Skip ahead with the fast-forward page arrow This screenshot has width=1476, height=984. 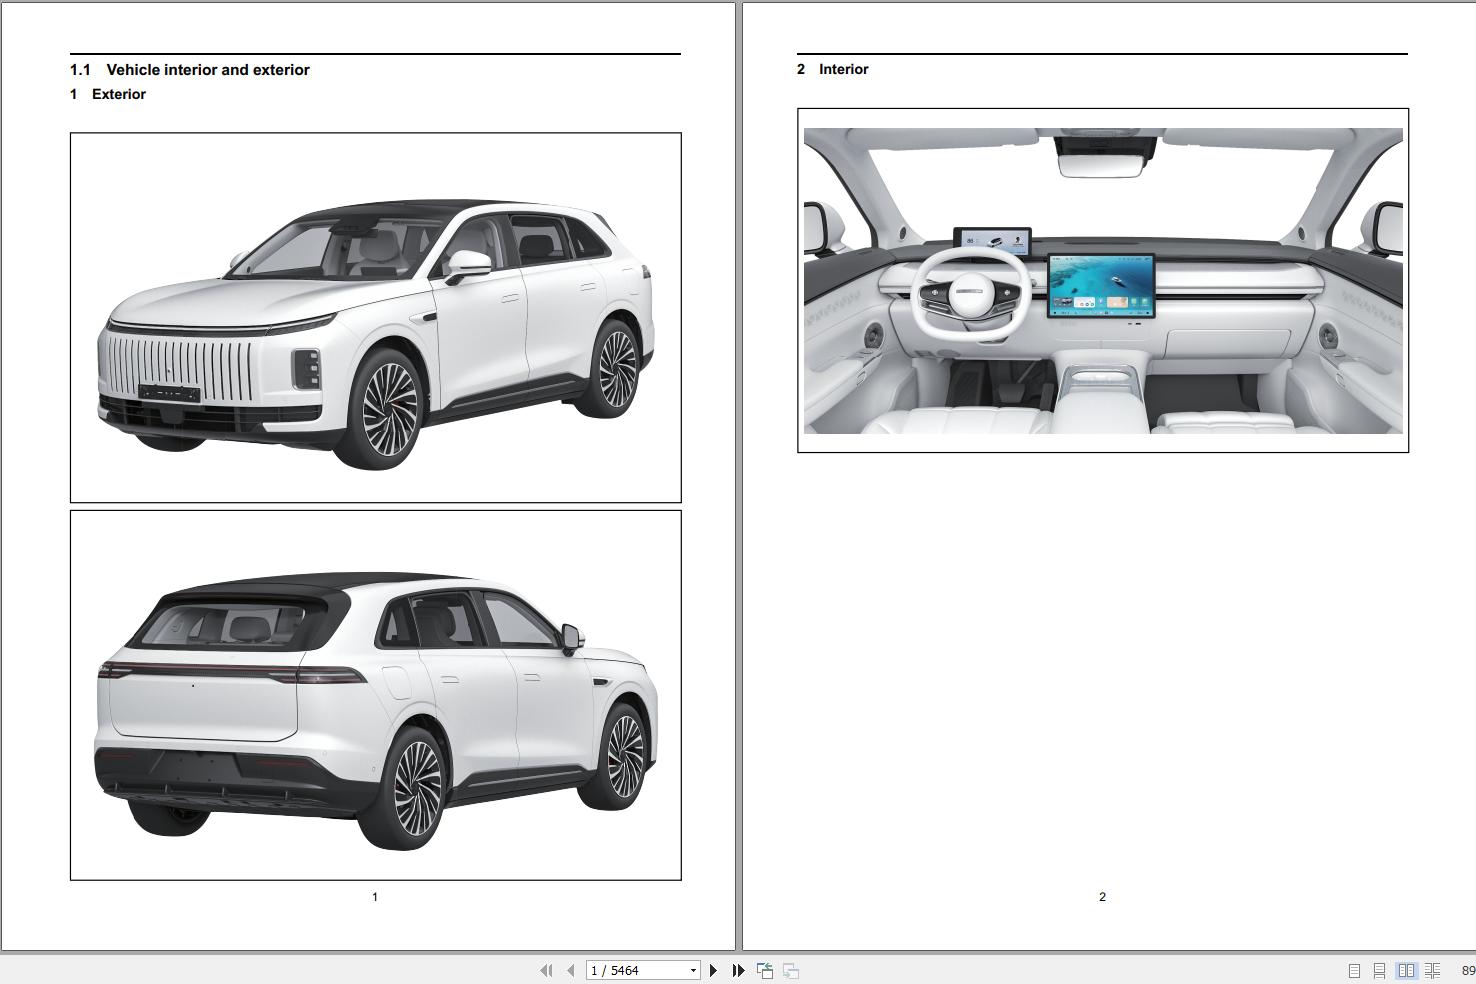(x=738, y=970)
